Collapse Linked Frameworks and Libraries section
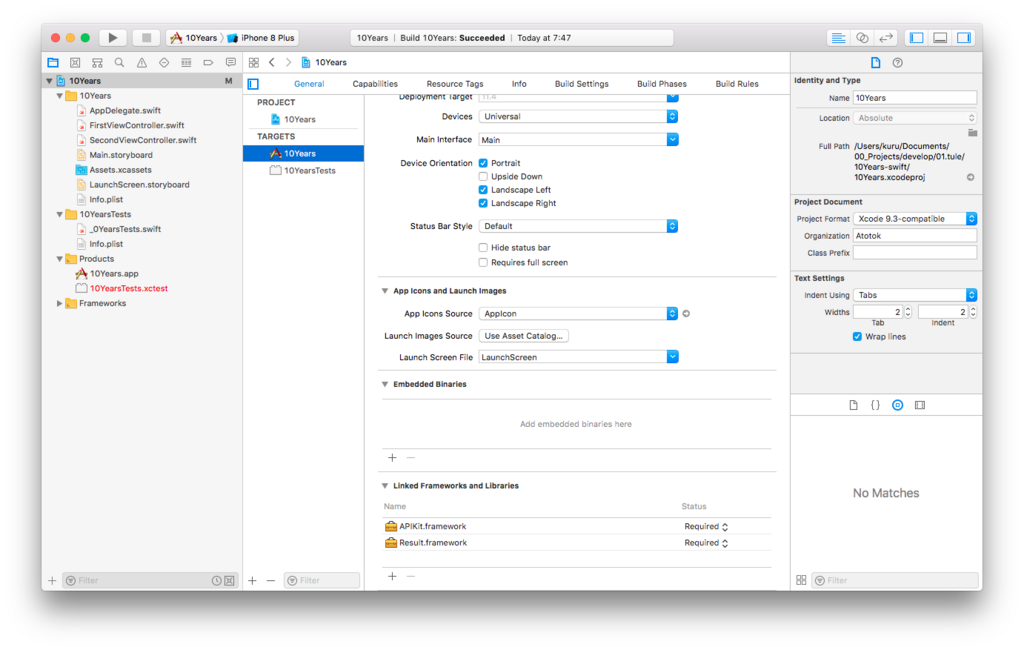Screen dimensions: 1024x650 [x=385, y=485]
